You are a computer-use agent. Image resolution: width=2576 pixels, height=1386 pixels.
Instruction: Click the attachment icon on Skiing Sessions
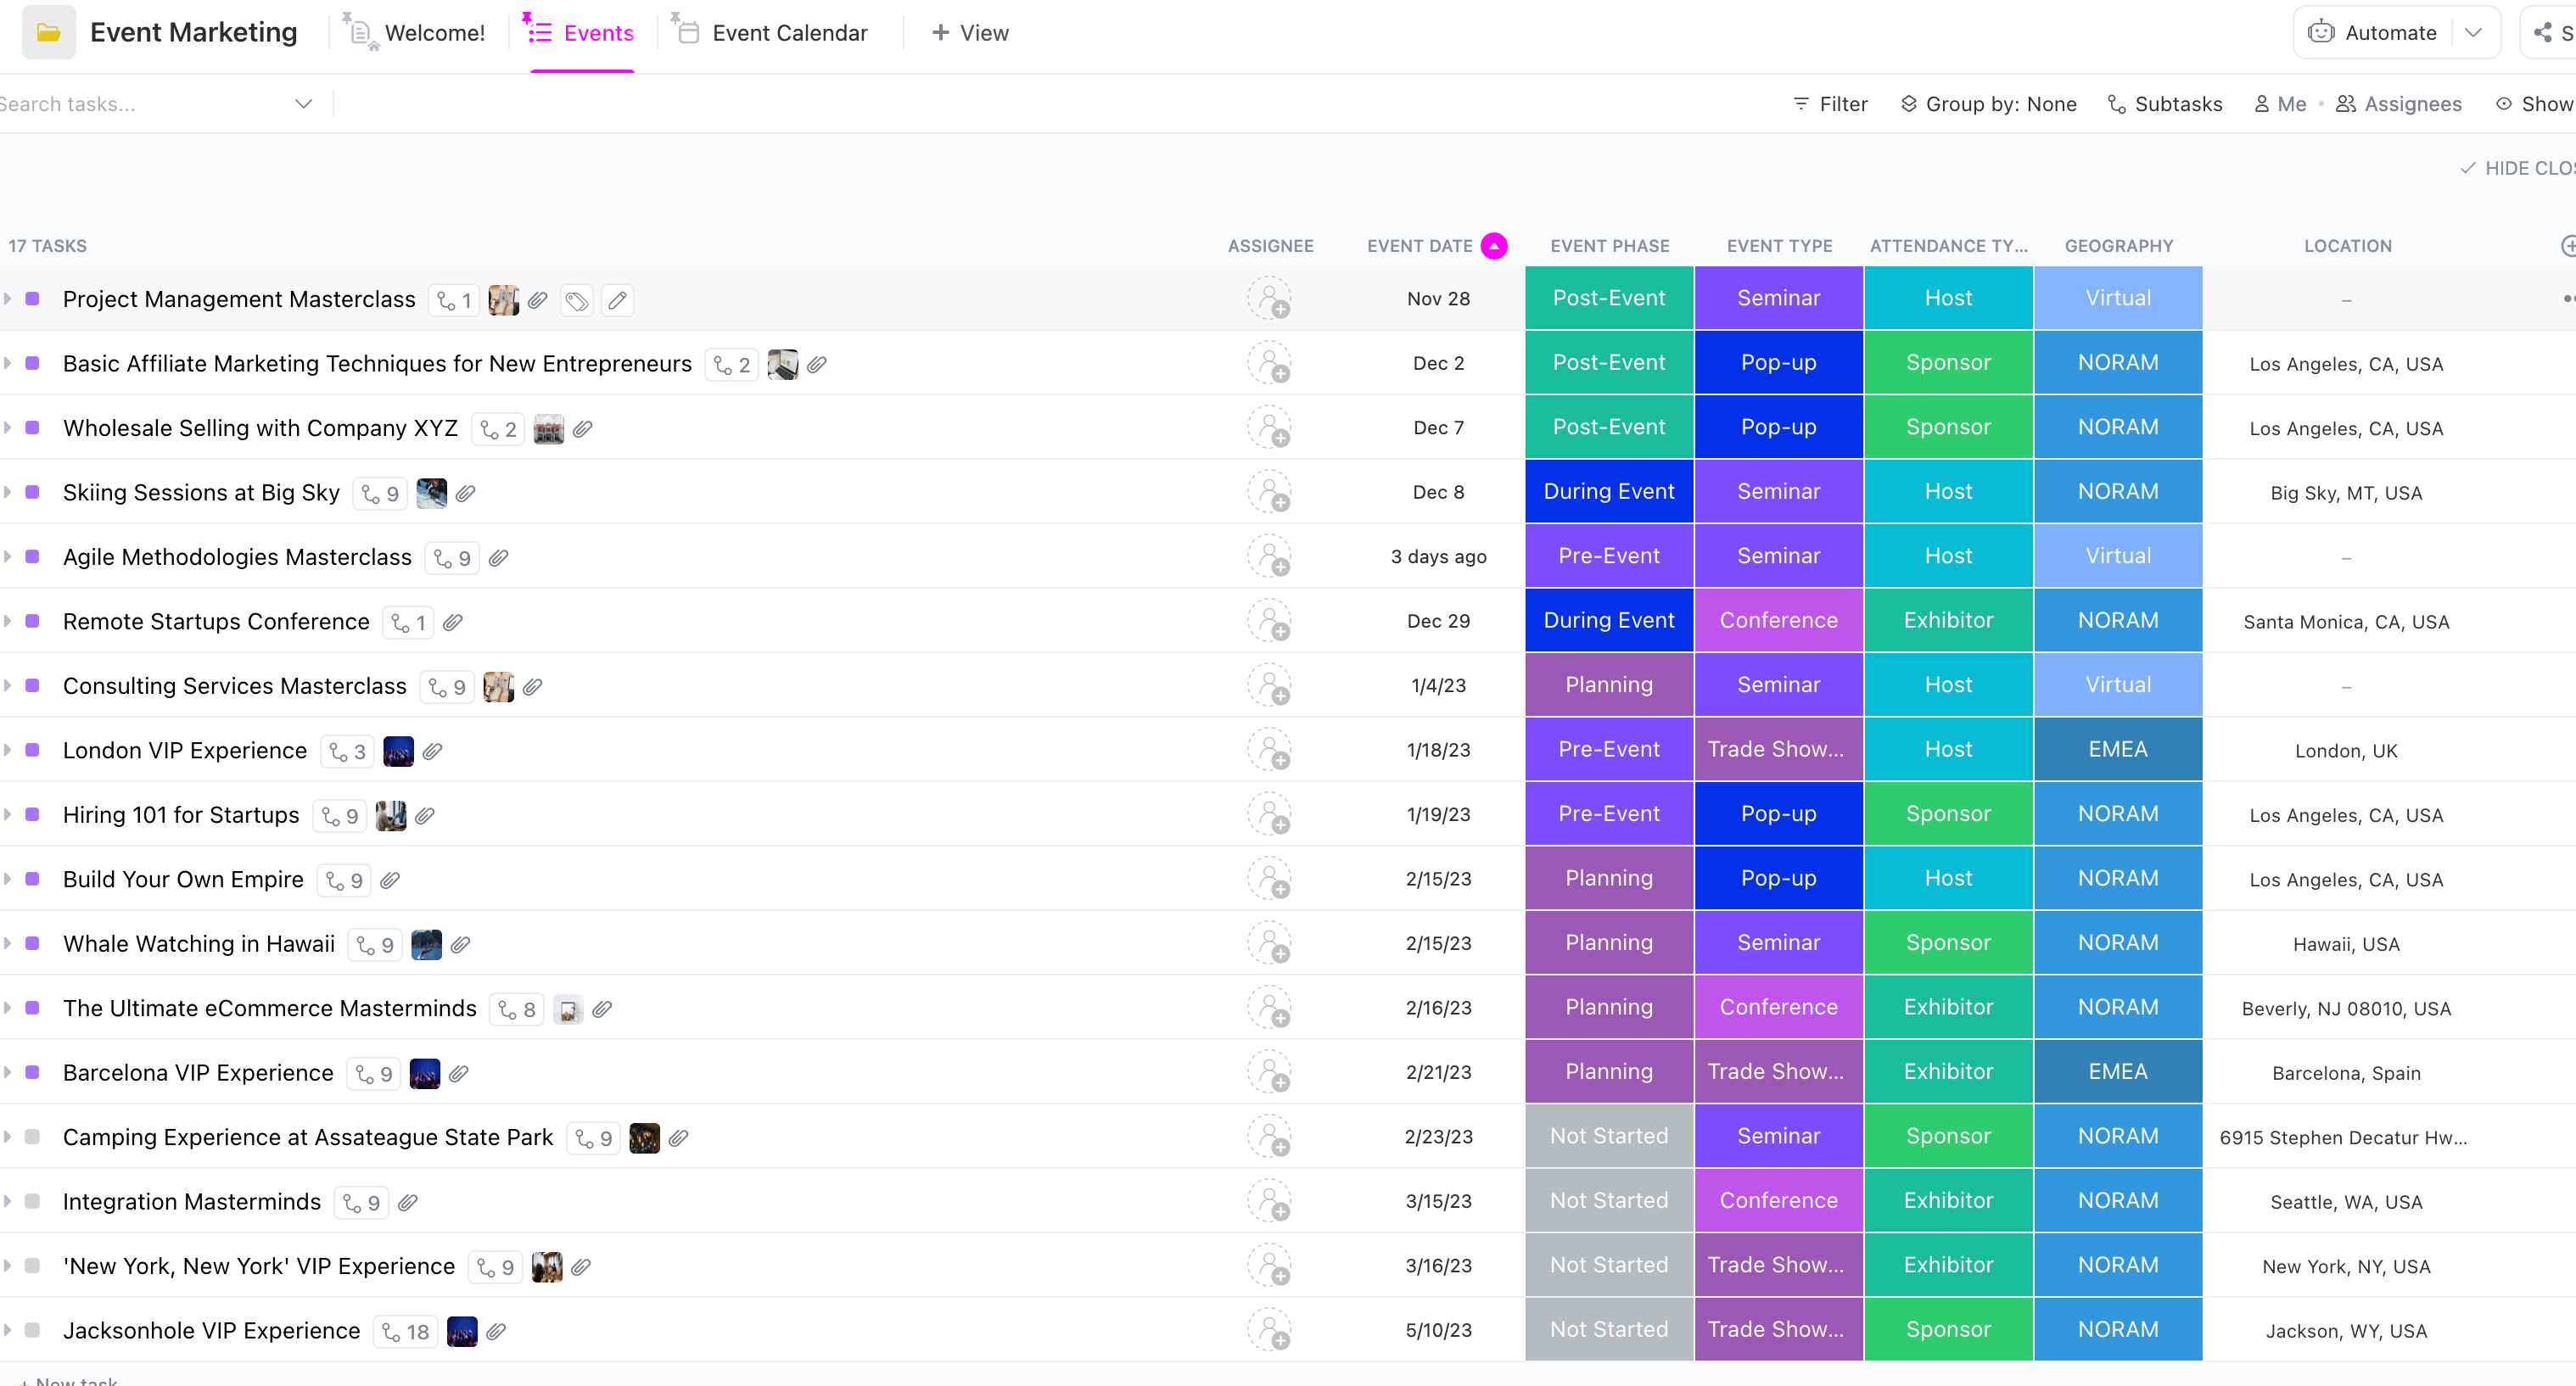click(468, 494)
